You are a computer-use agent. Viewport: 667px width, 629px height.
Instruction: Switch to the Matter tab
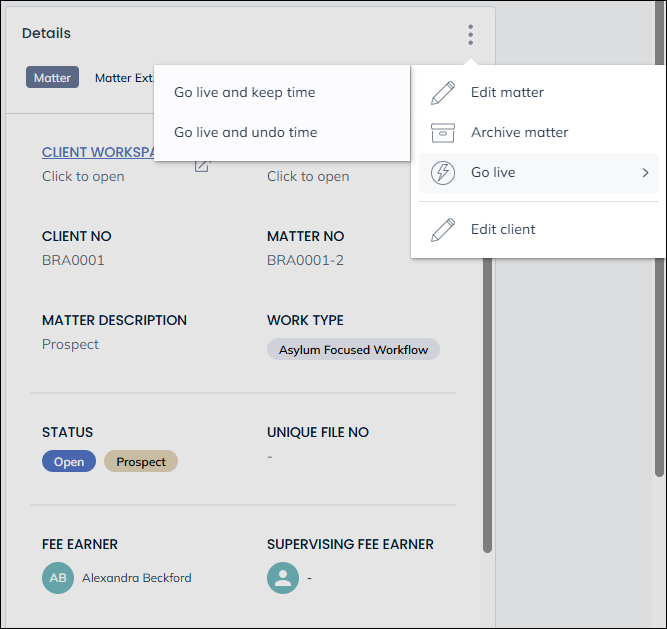[53, 77]
